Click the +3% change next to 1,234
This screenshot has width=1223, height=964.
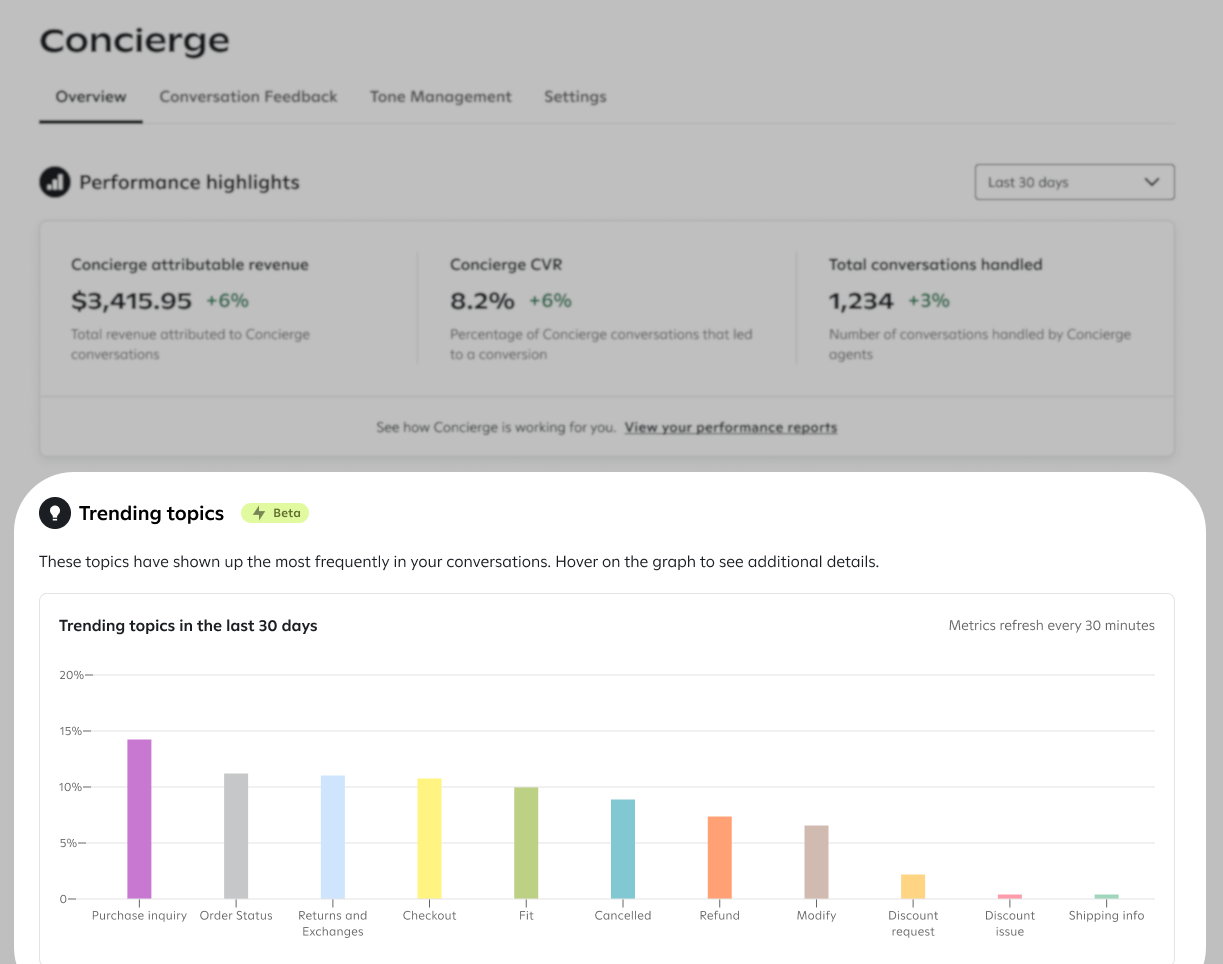[929, 300]
